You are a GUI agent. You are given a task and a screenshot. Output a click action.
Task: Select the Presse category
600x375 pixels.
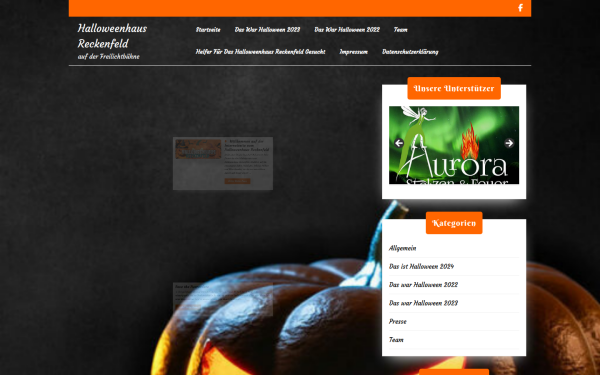point(398,322)
